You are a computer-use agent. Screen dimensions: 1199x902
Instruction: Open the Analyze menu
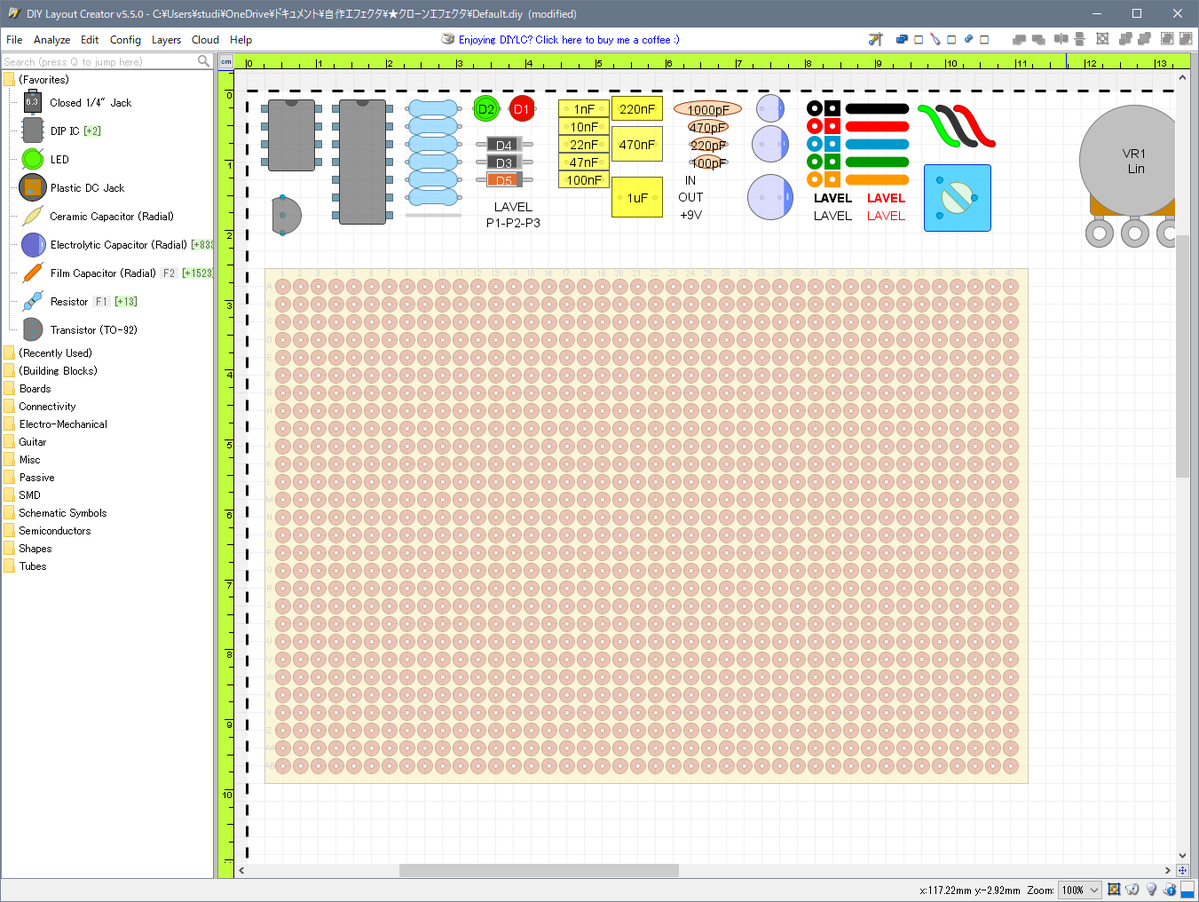52,40
